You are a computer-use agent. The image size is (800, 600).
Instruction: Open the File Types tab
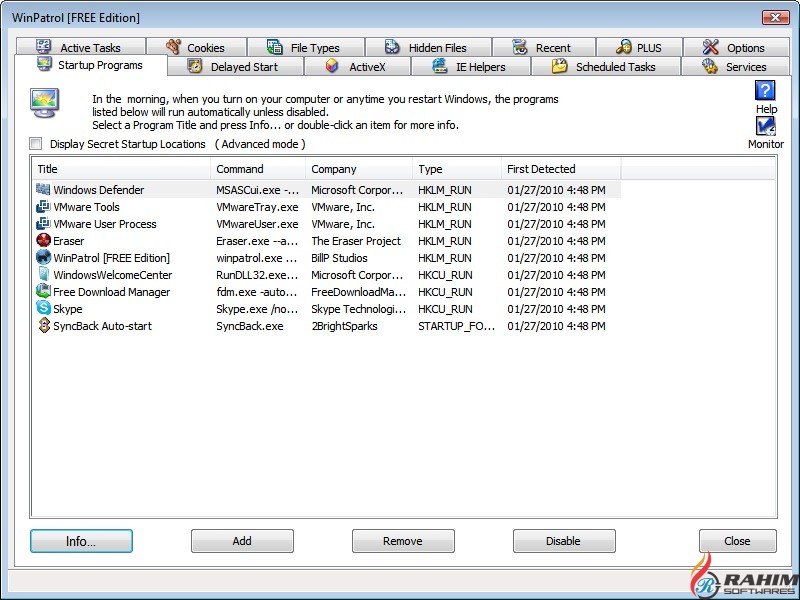306,47
